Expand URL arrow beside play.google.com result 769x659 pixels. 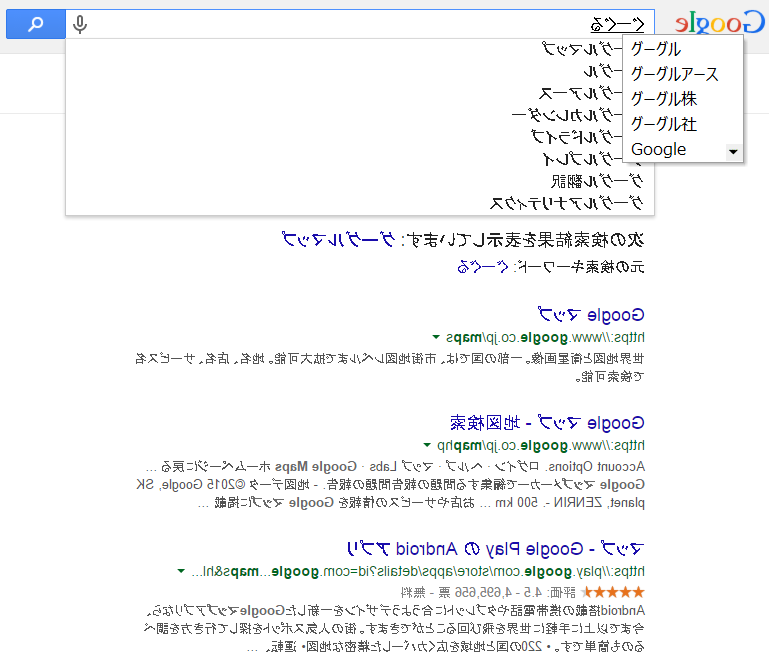click(181, 571)
